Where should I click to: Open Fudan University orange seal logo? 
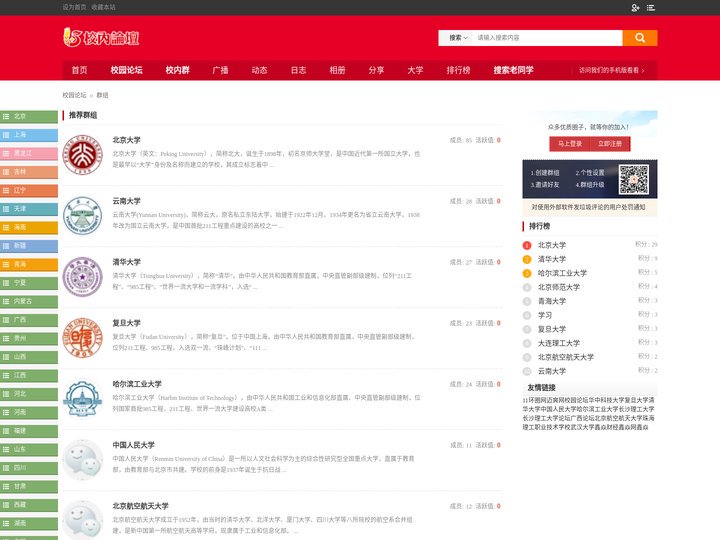[83, 338]
